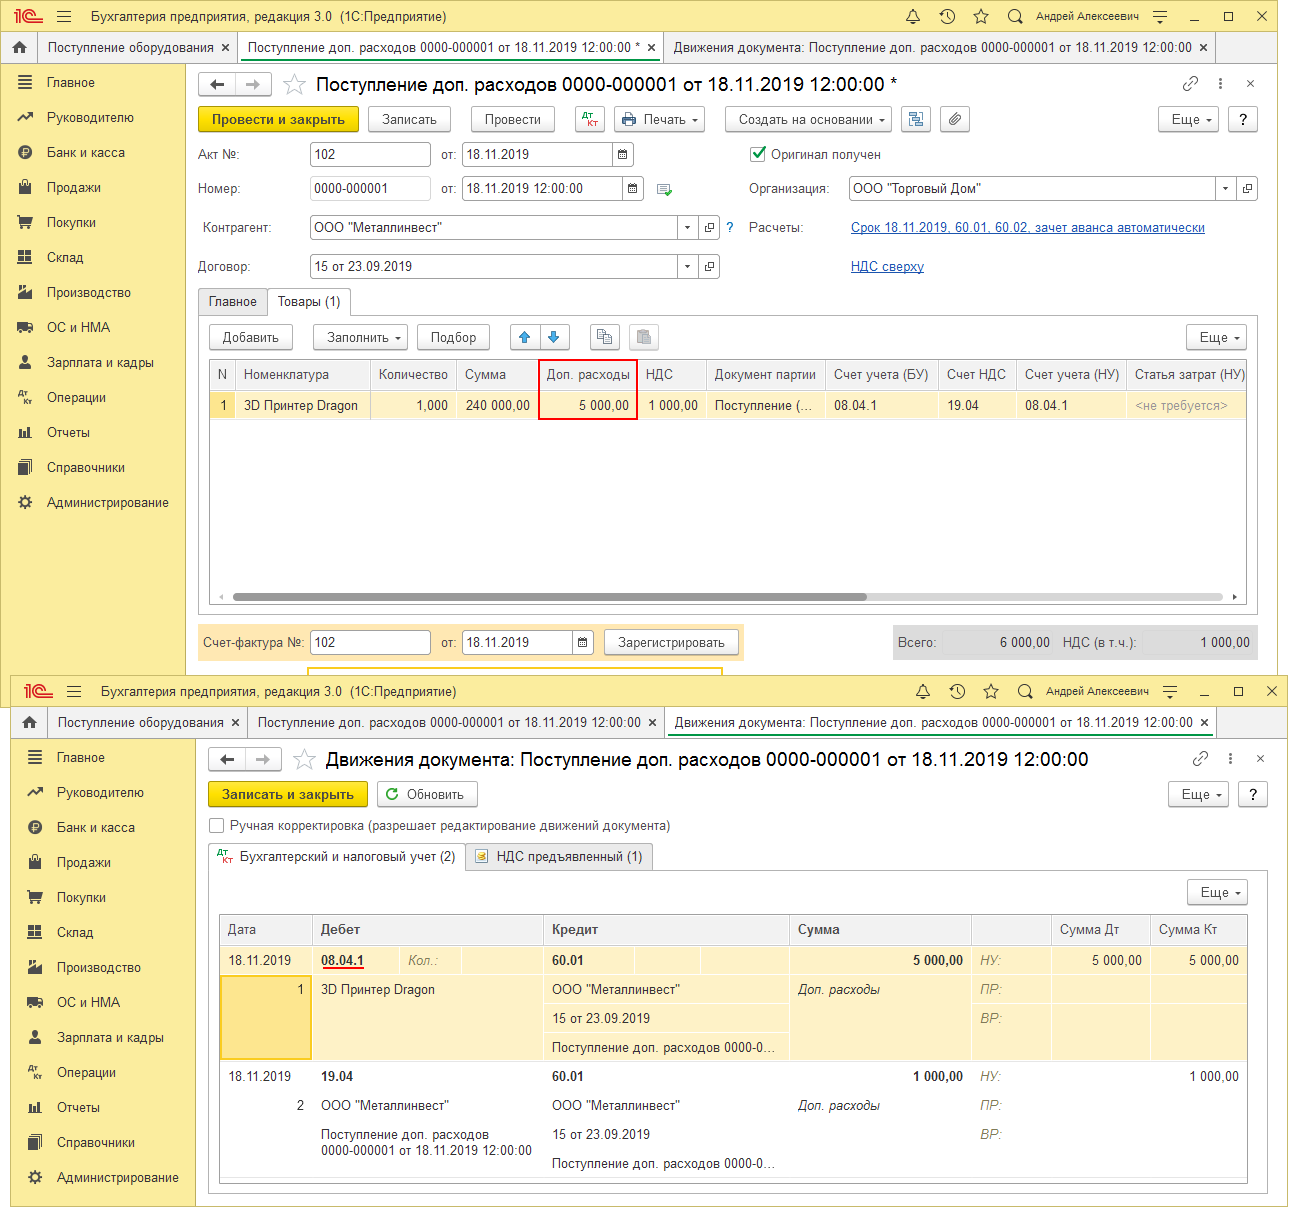Click notifications bell in bottom window

tap(923, 691)
